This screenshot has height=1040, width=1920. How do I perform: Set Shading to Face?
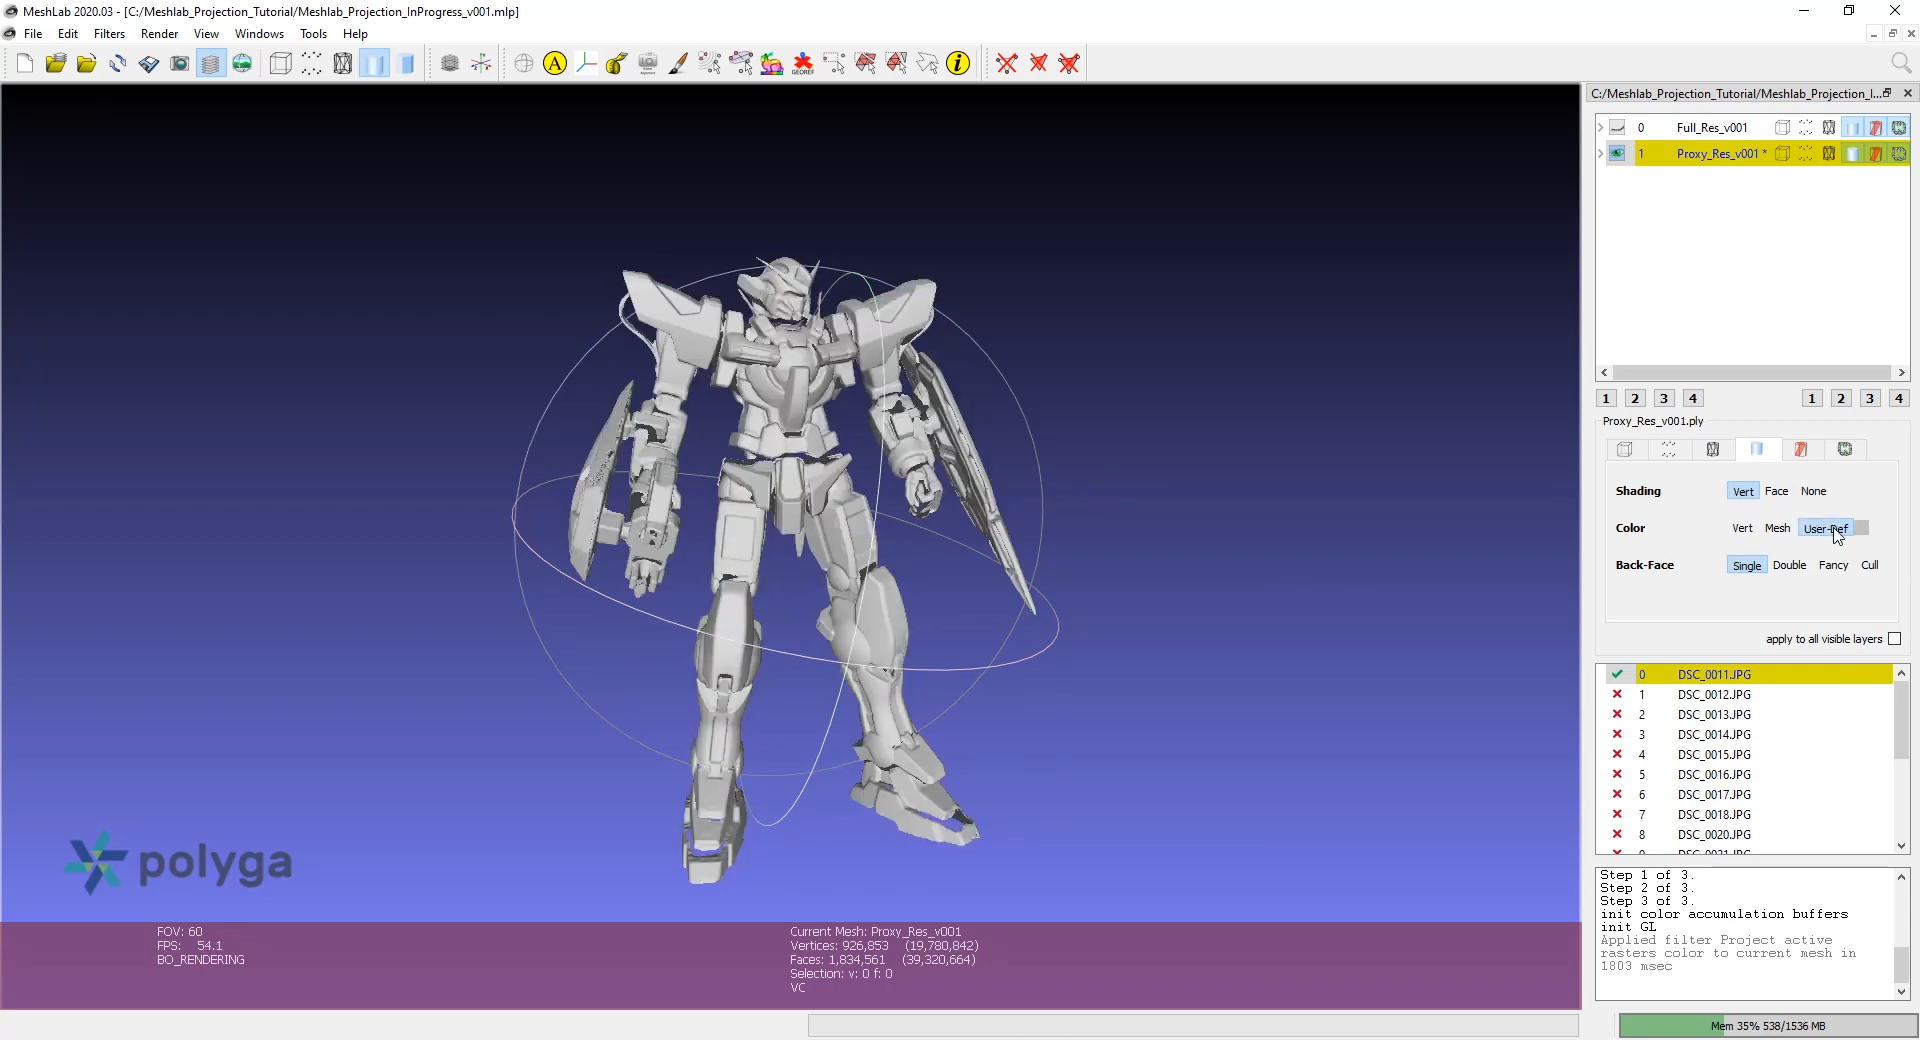click(x=1776, y=491)
